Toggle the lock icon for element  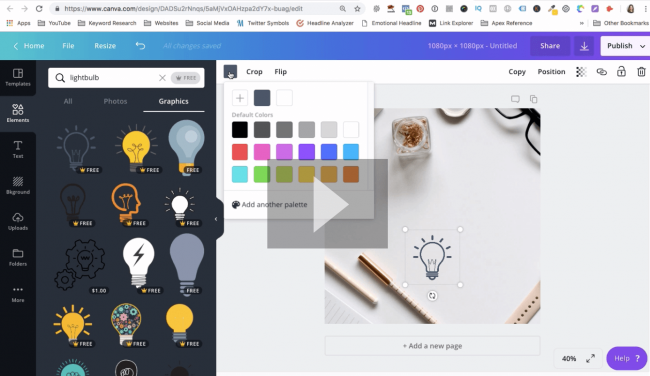(x=621, y=71)
